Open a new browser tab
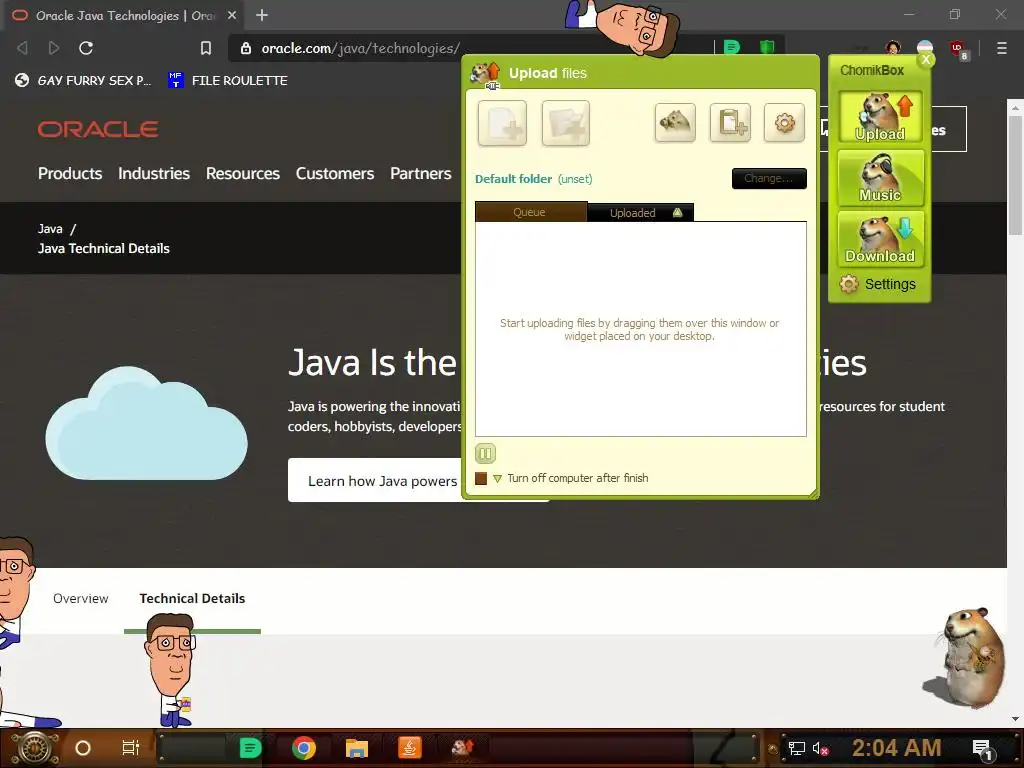This screenshot has width=1024, height=768. (262, 15)
